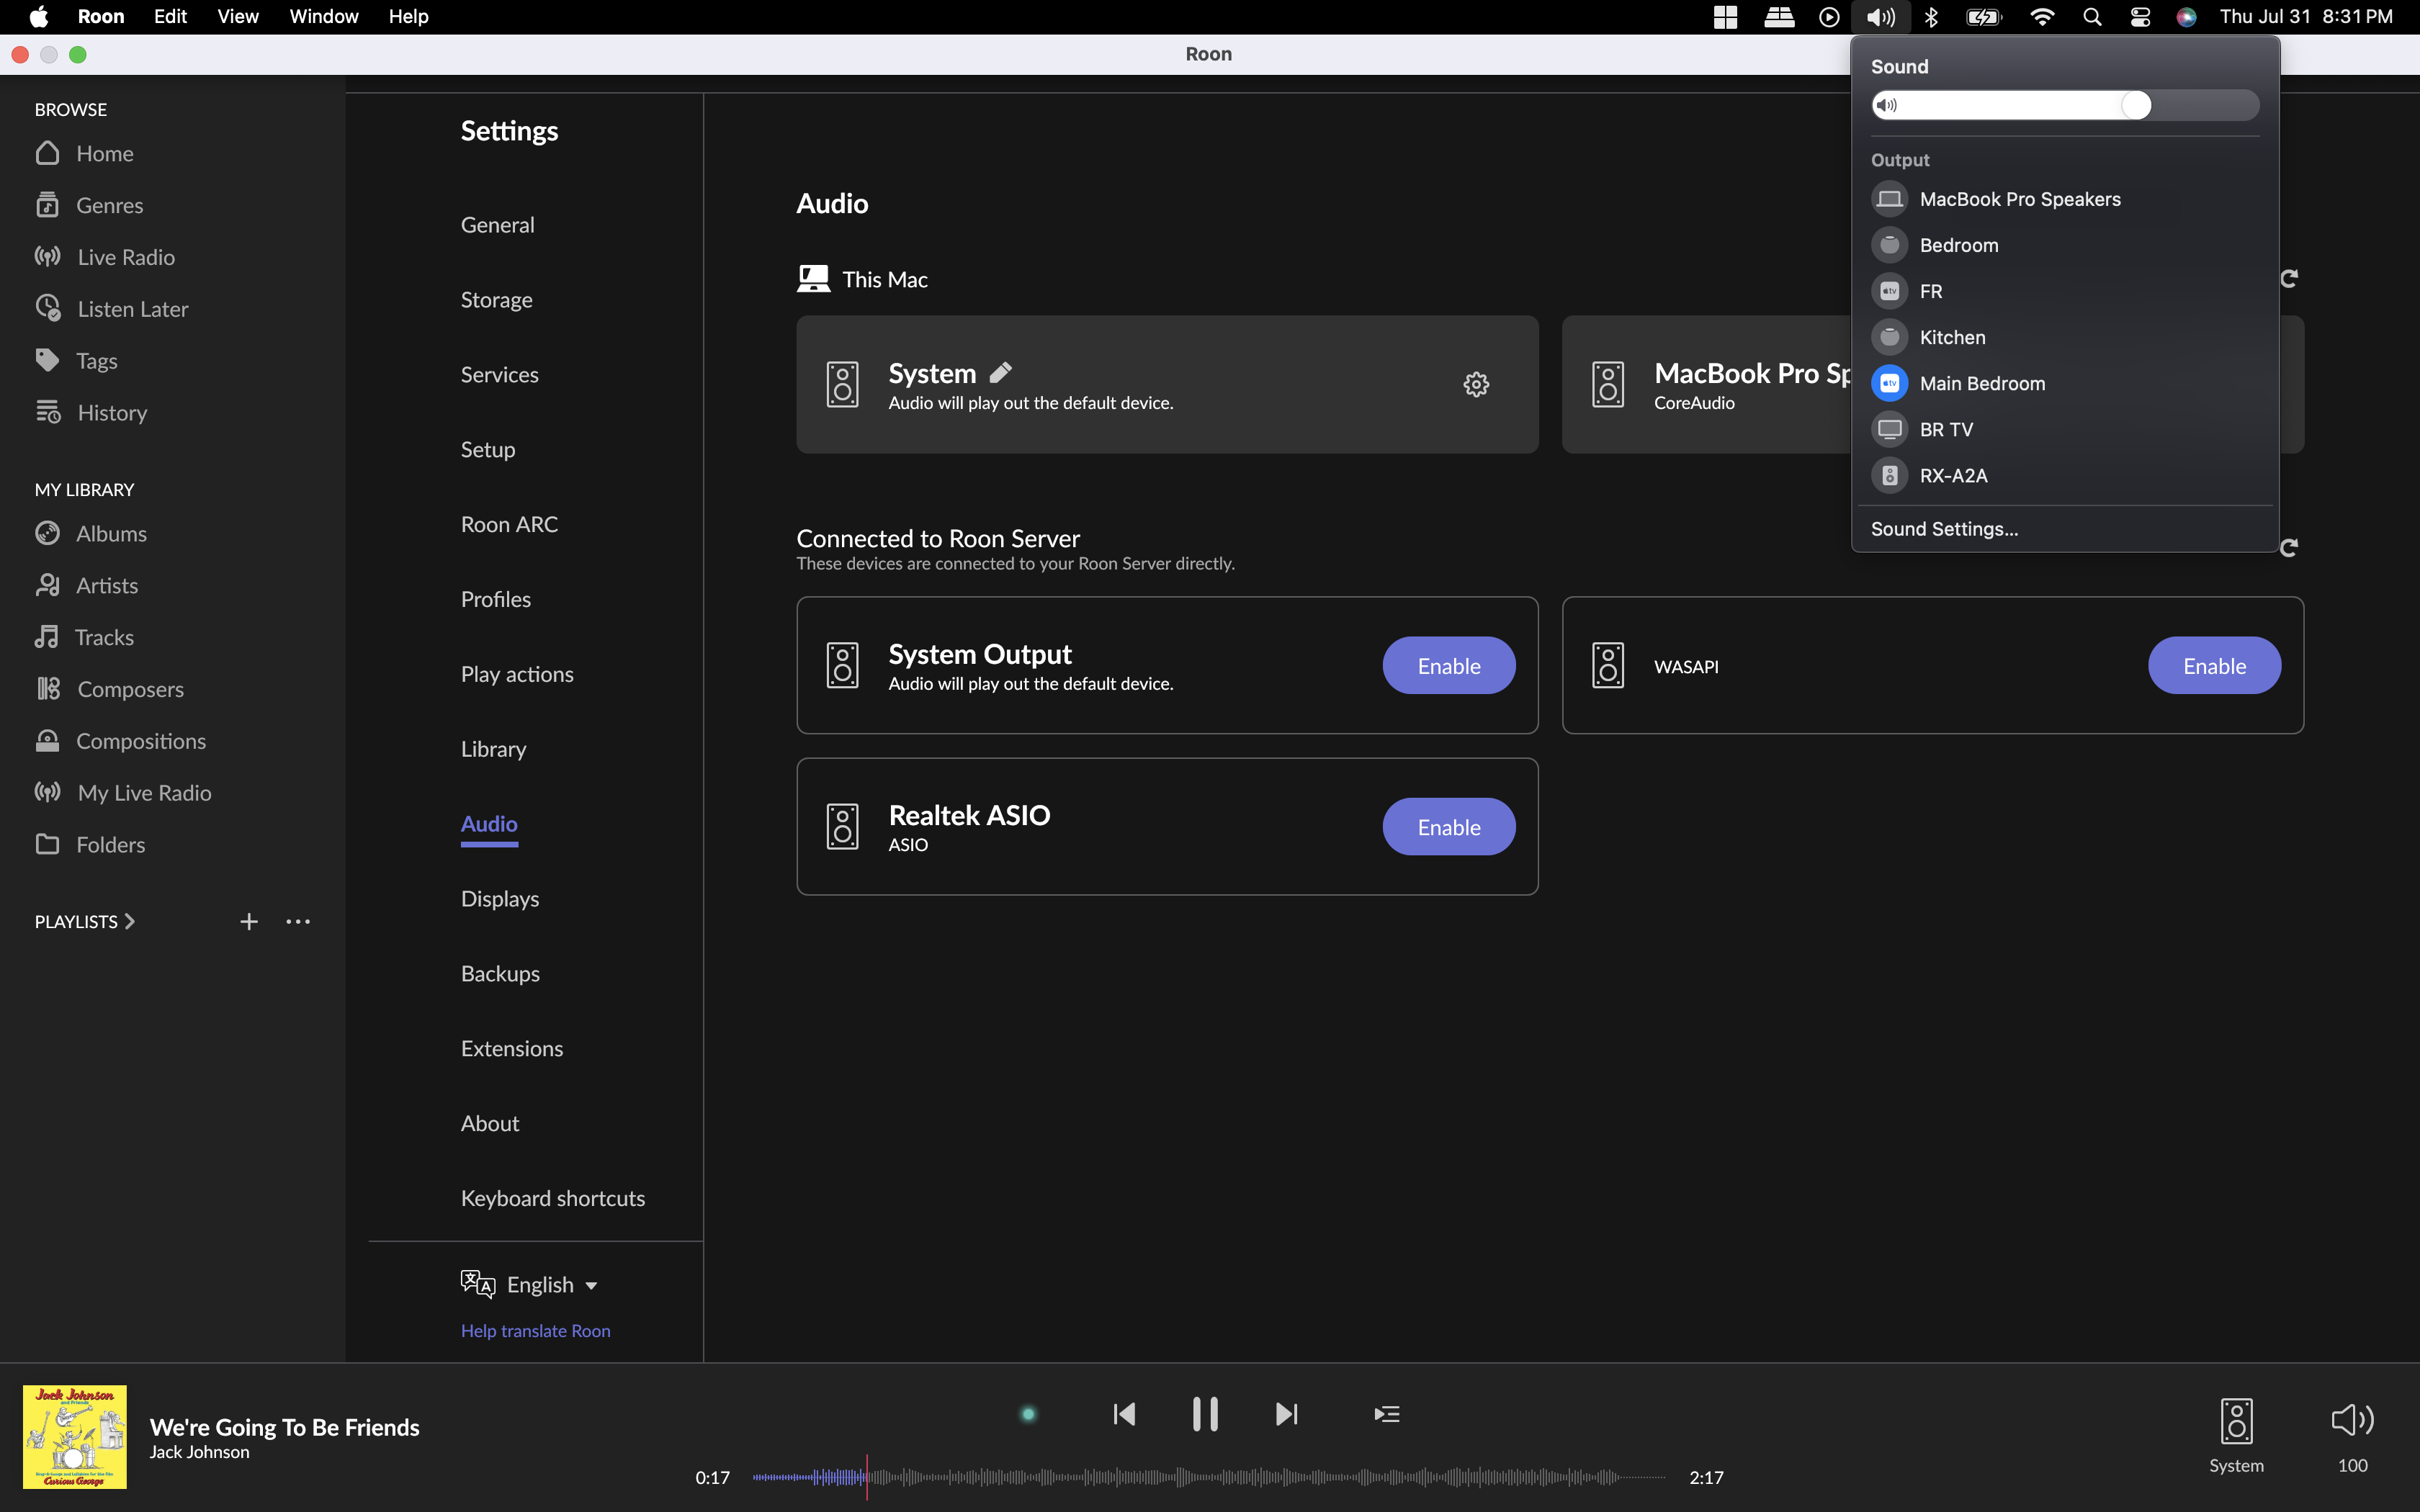Viewport: 2420px width, 1512px height.
Task: Open System device settings gear
Action: [1476, 384]
